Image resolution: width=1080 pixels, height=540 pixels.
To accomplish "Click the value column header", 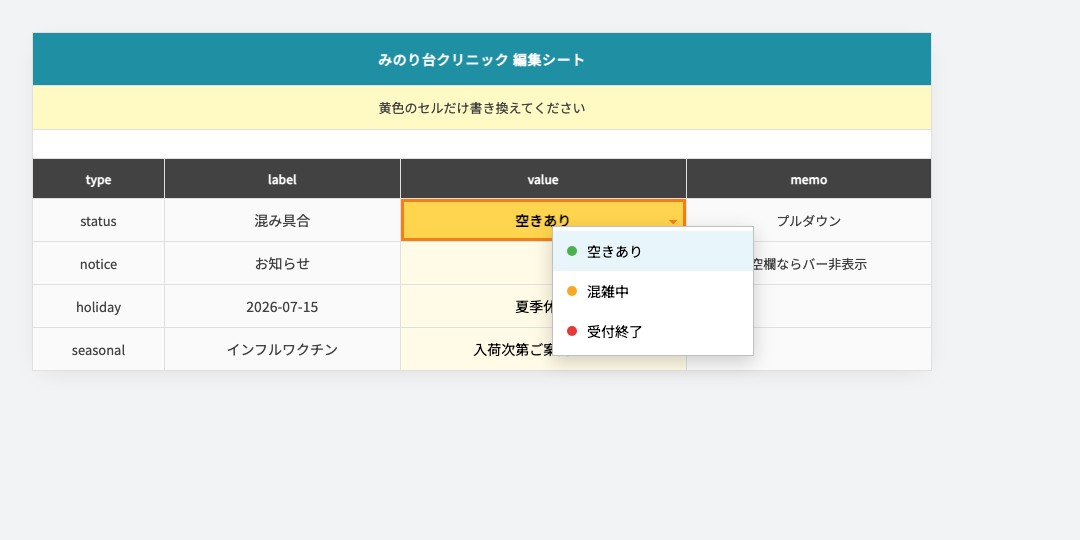I will [543, 179].
